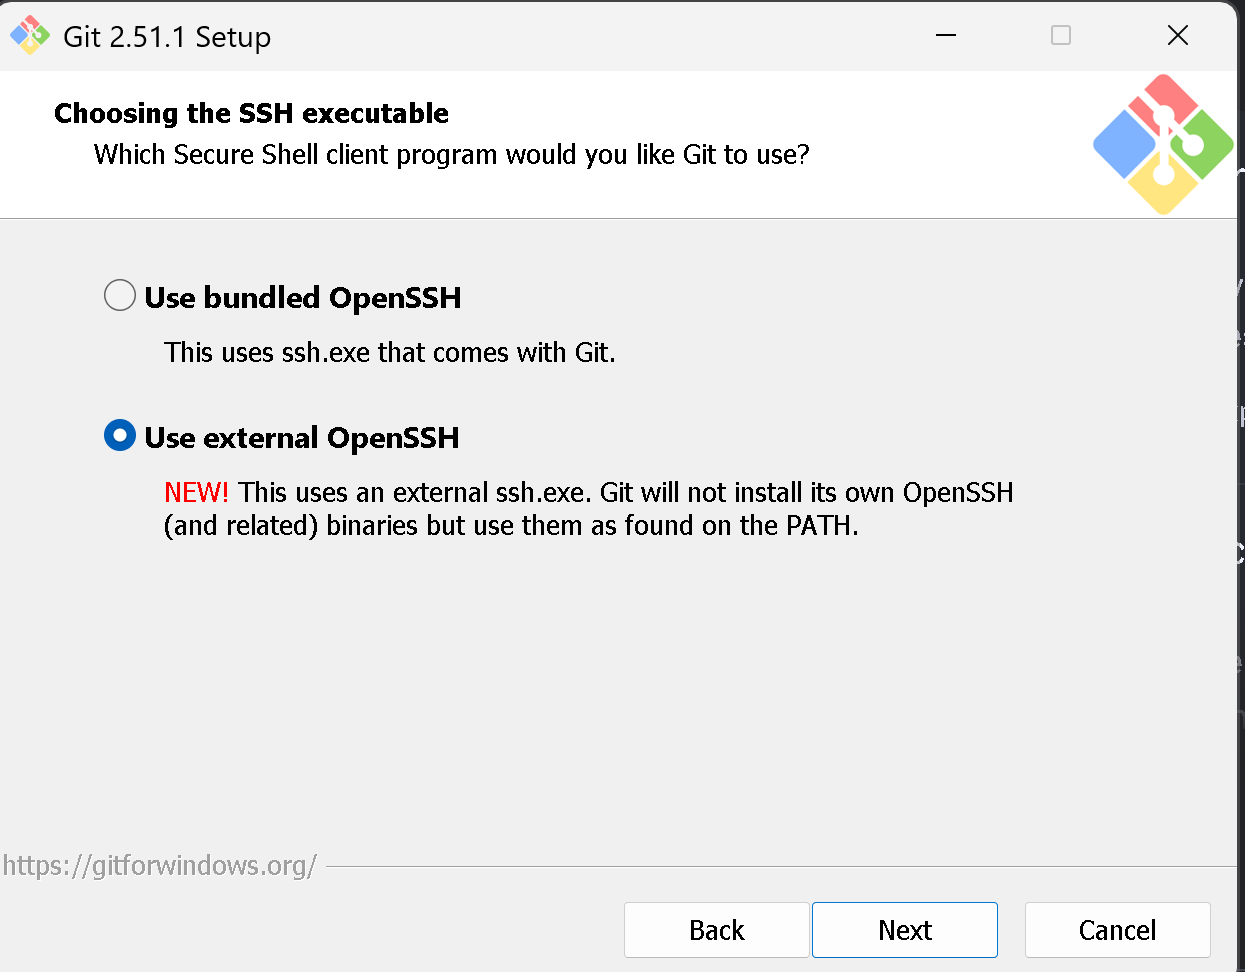
Task: Go back to the previous setup page
Action: [716, 930]
